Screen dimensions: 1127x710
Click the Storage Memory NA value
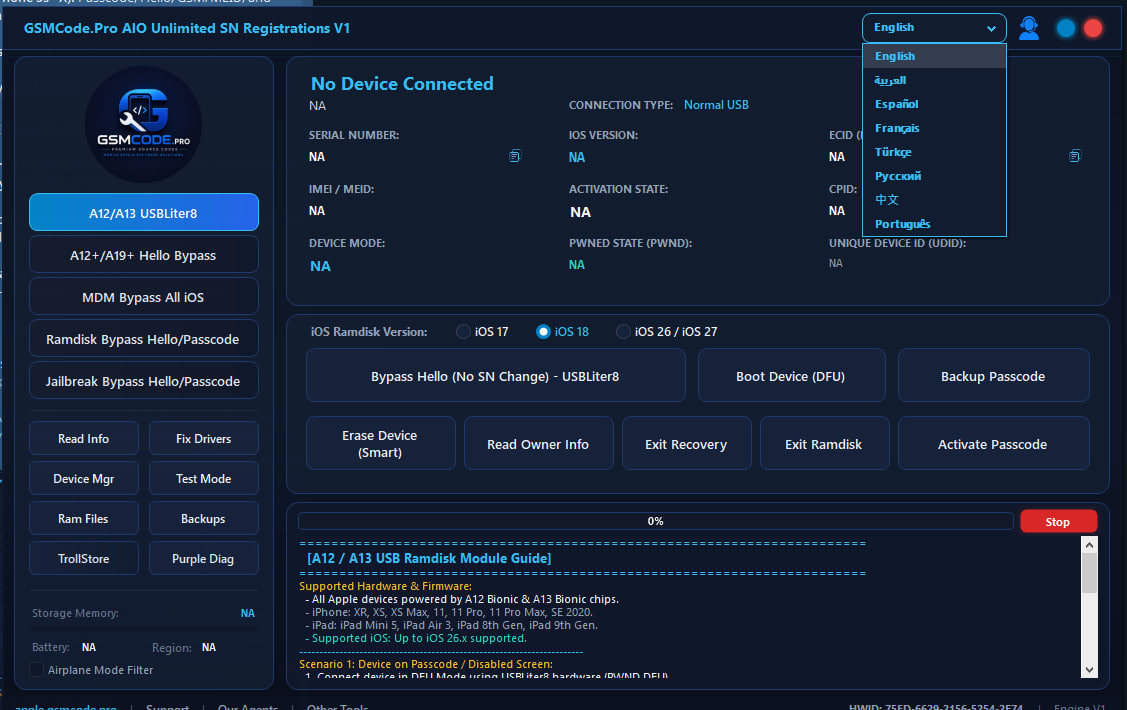tap(247, 613)
